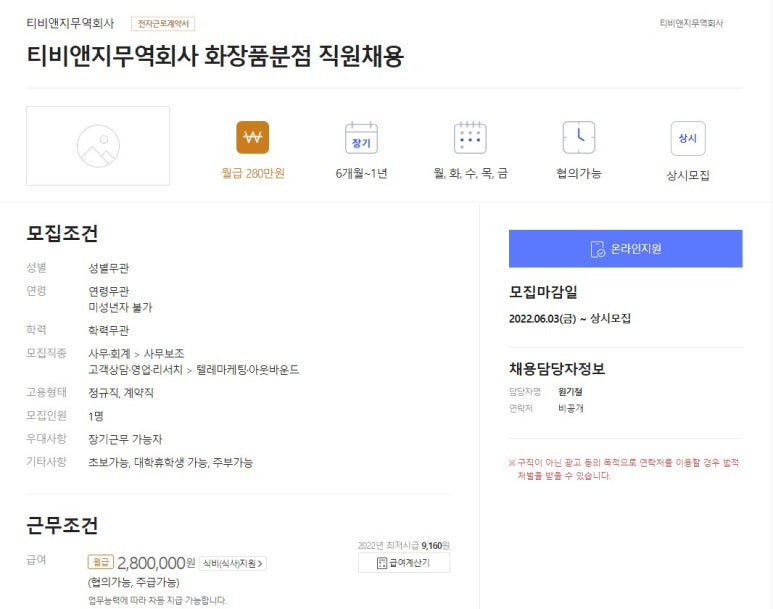Click the 텔레마케팅·아웃바운드 job category
Viewport: 773px width, 609px height.
(247, 369)
